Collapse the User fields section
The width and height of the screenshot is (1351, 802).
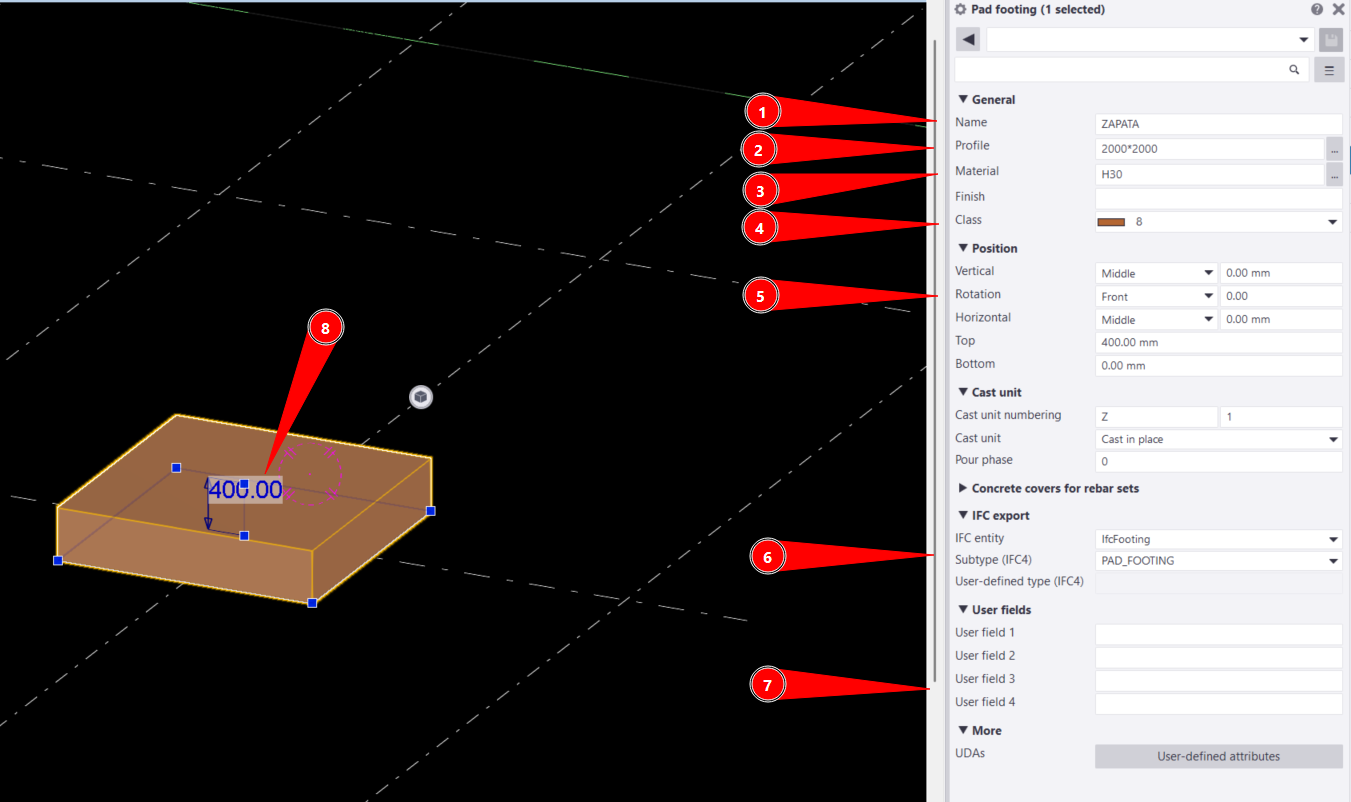963,610
